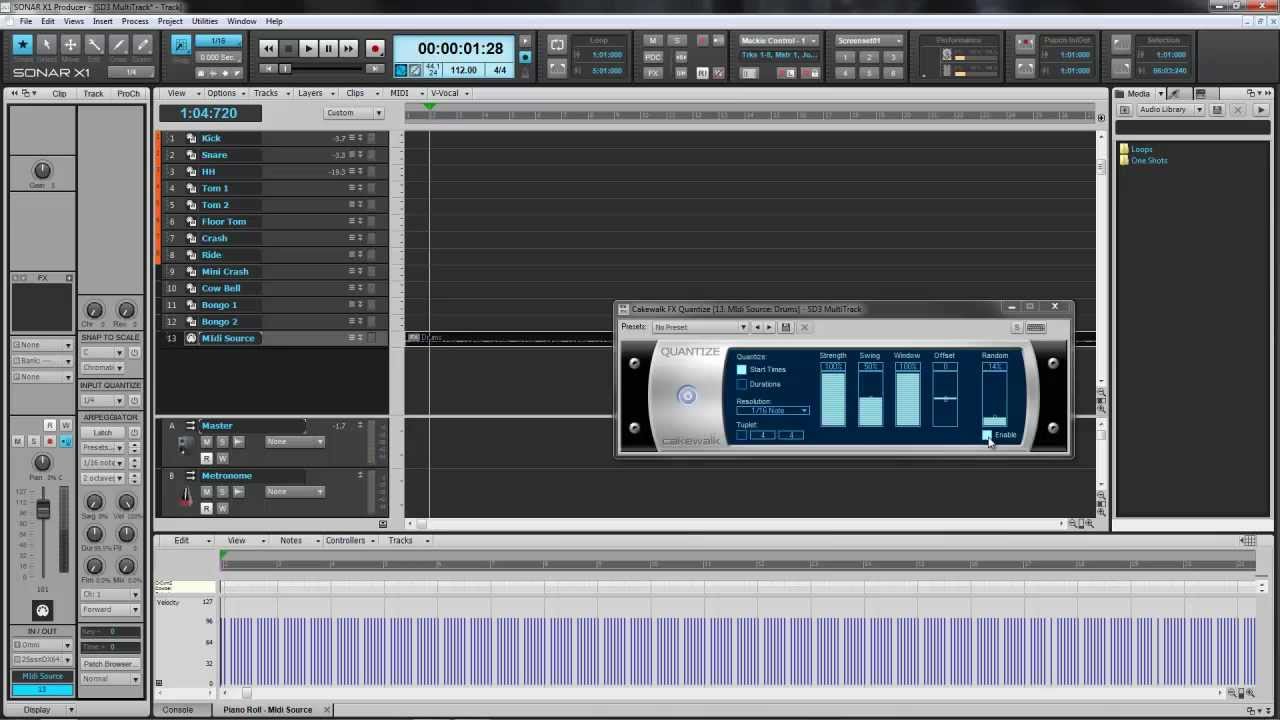Open Input Quantize resolution dropdown
This screenshot has width=1280, height=720.
(103, 401)
